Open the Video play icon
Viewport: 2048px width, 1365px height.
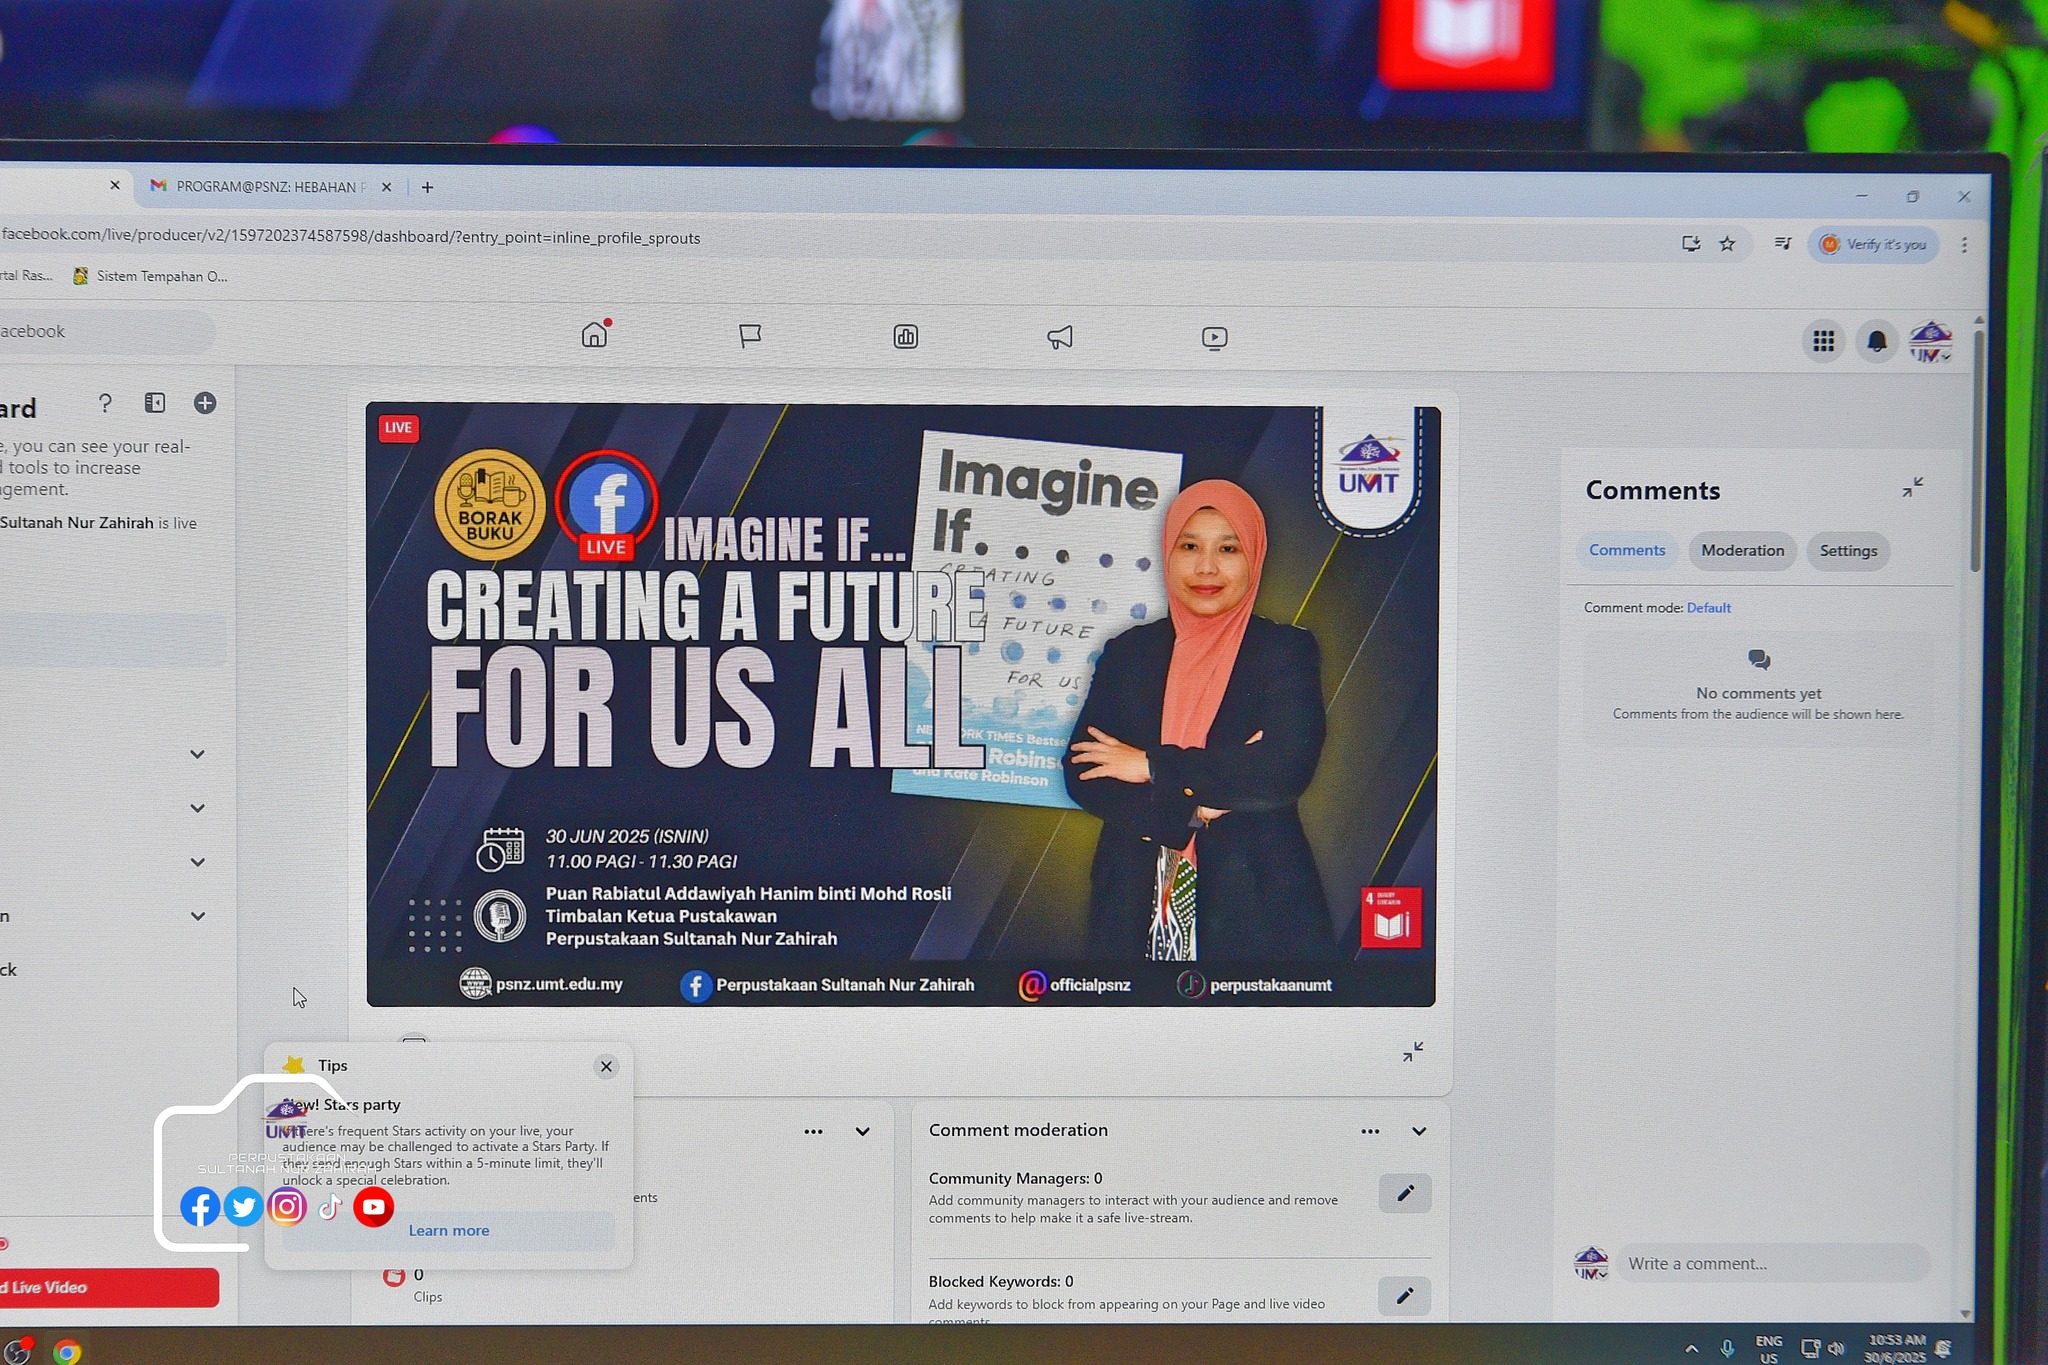click(x=1214, y=338)
